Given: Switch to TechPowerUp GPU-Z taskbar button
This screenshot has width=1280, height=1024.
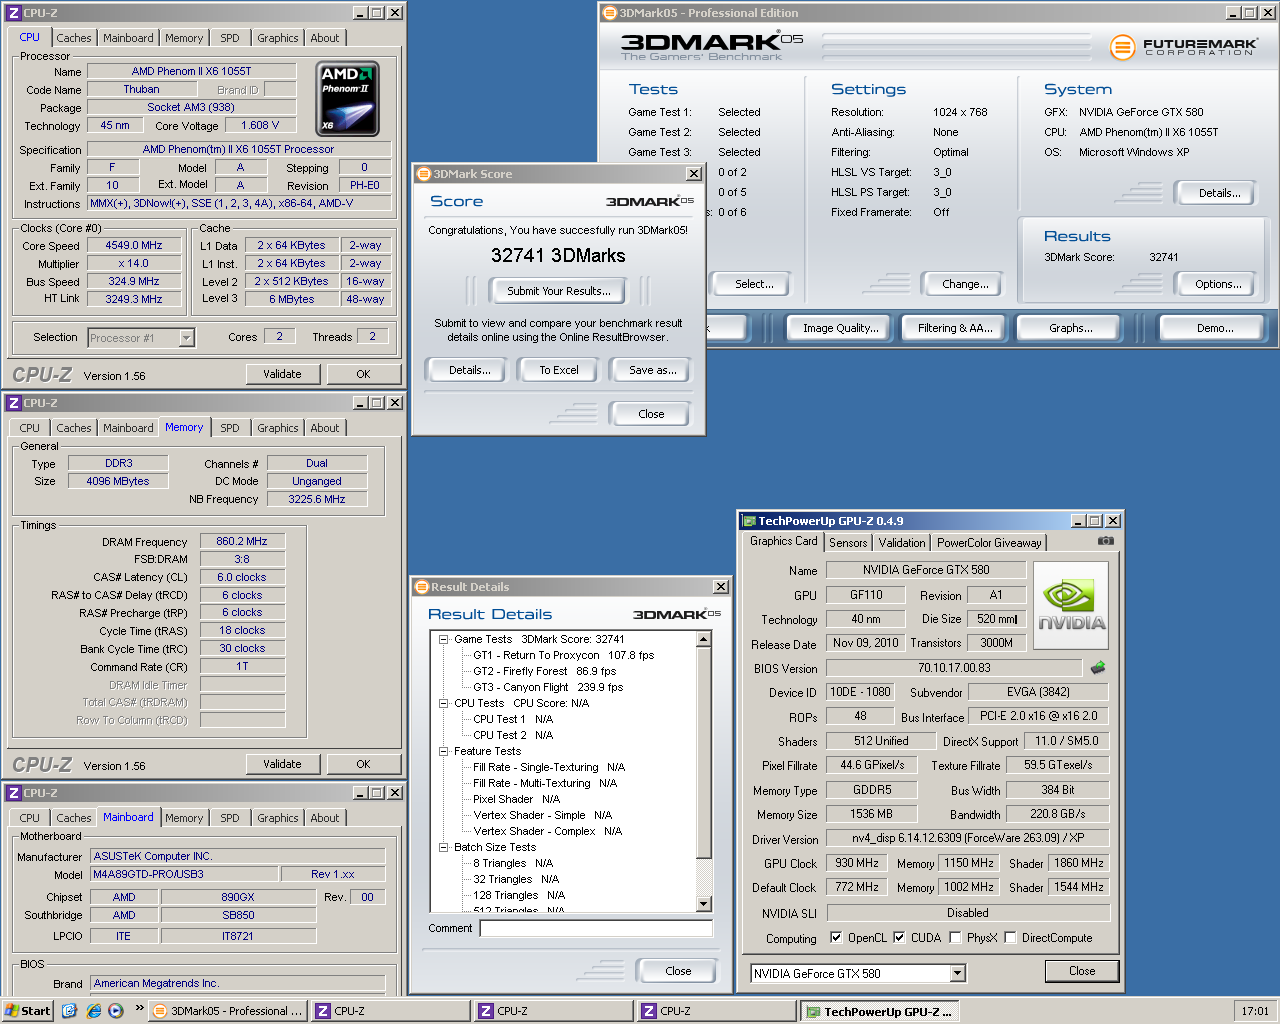Looking at the screenshot, I should tap(882, 1011).
